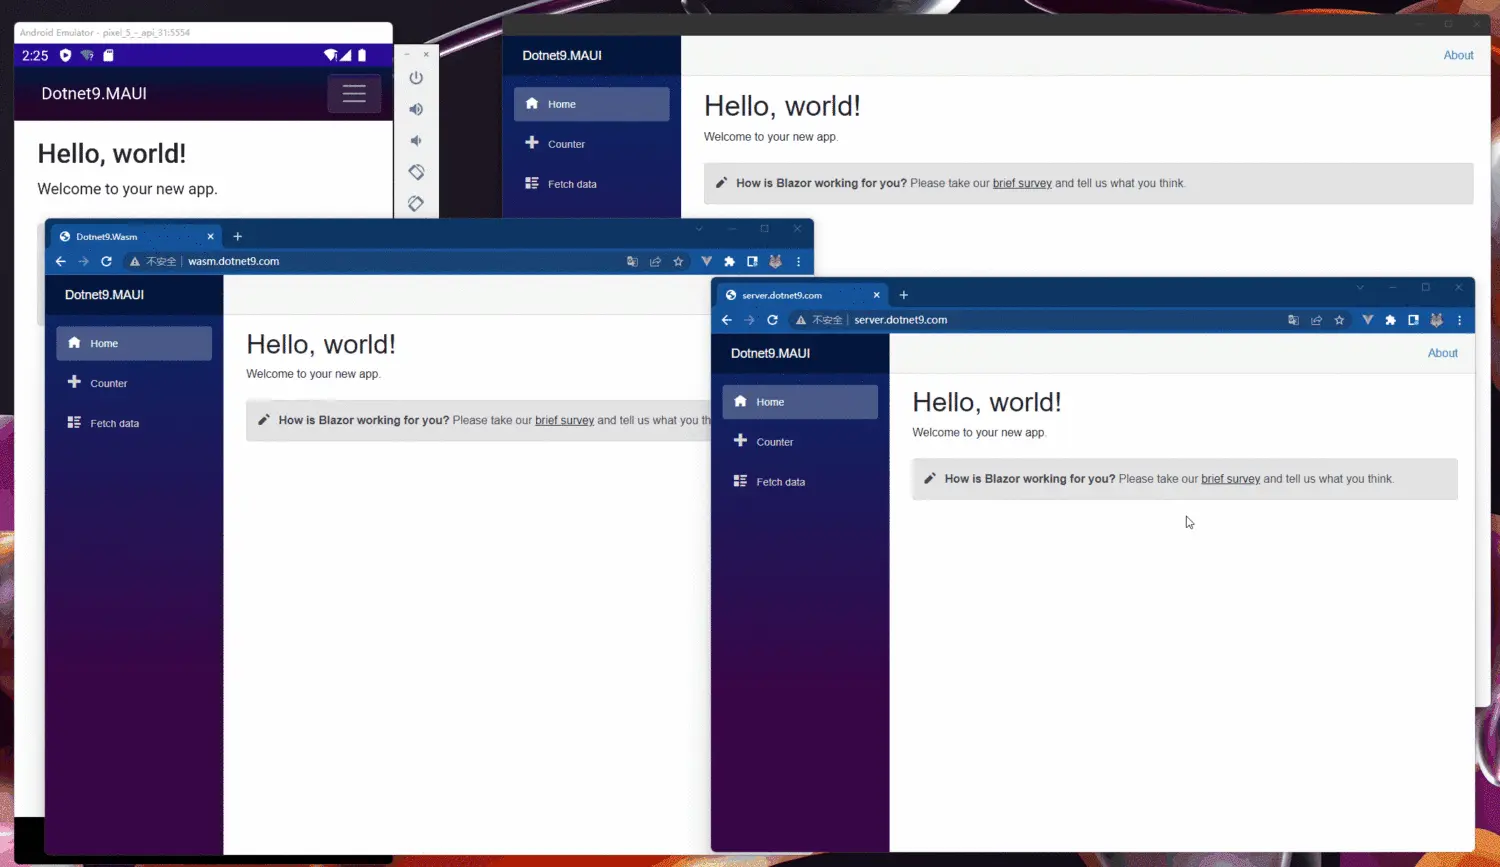Toggle side panel in wasm.dotnet9.com browser
The image size is (1500, 867).
(x=752, y=262)
